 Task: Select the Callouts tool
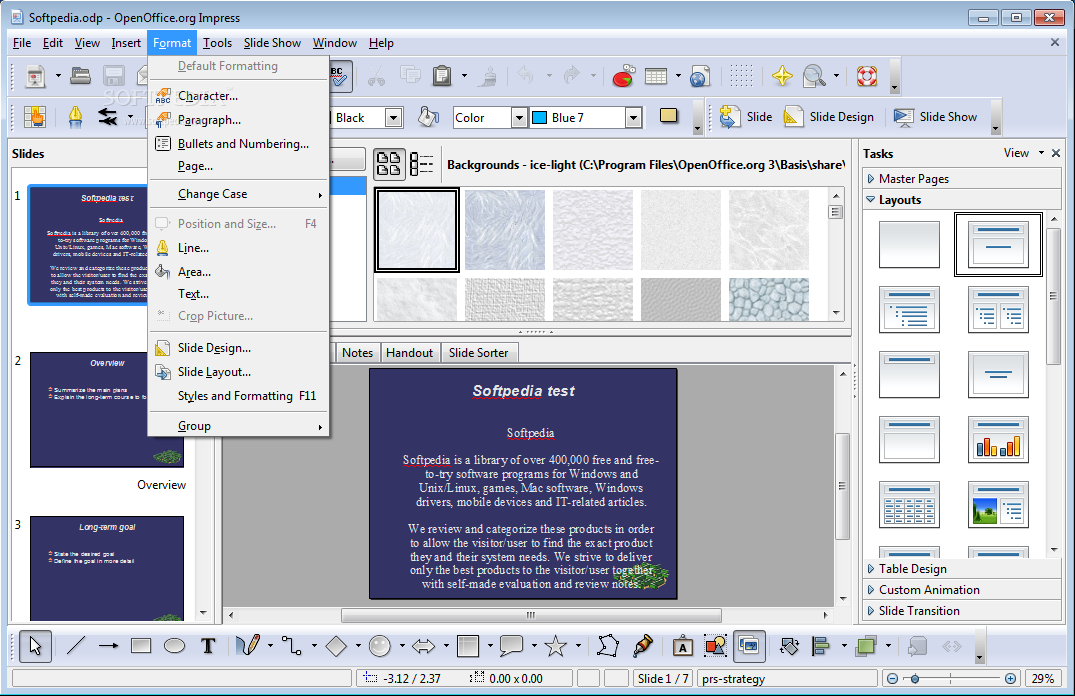click(x=511, y=646)
